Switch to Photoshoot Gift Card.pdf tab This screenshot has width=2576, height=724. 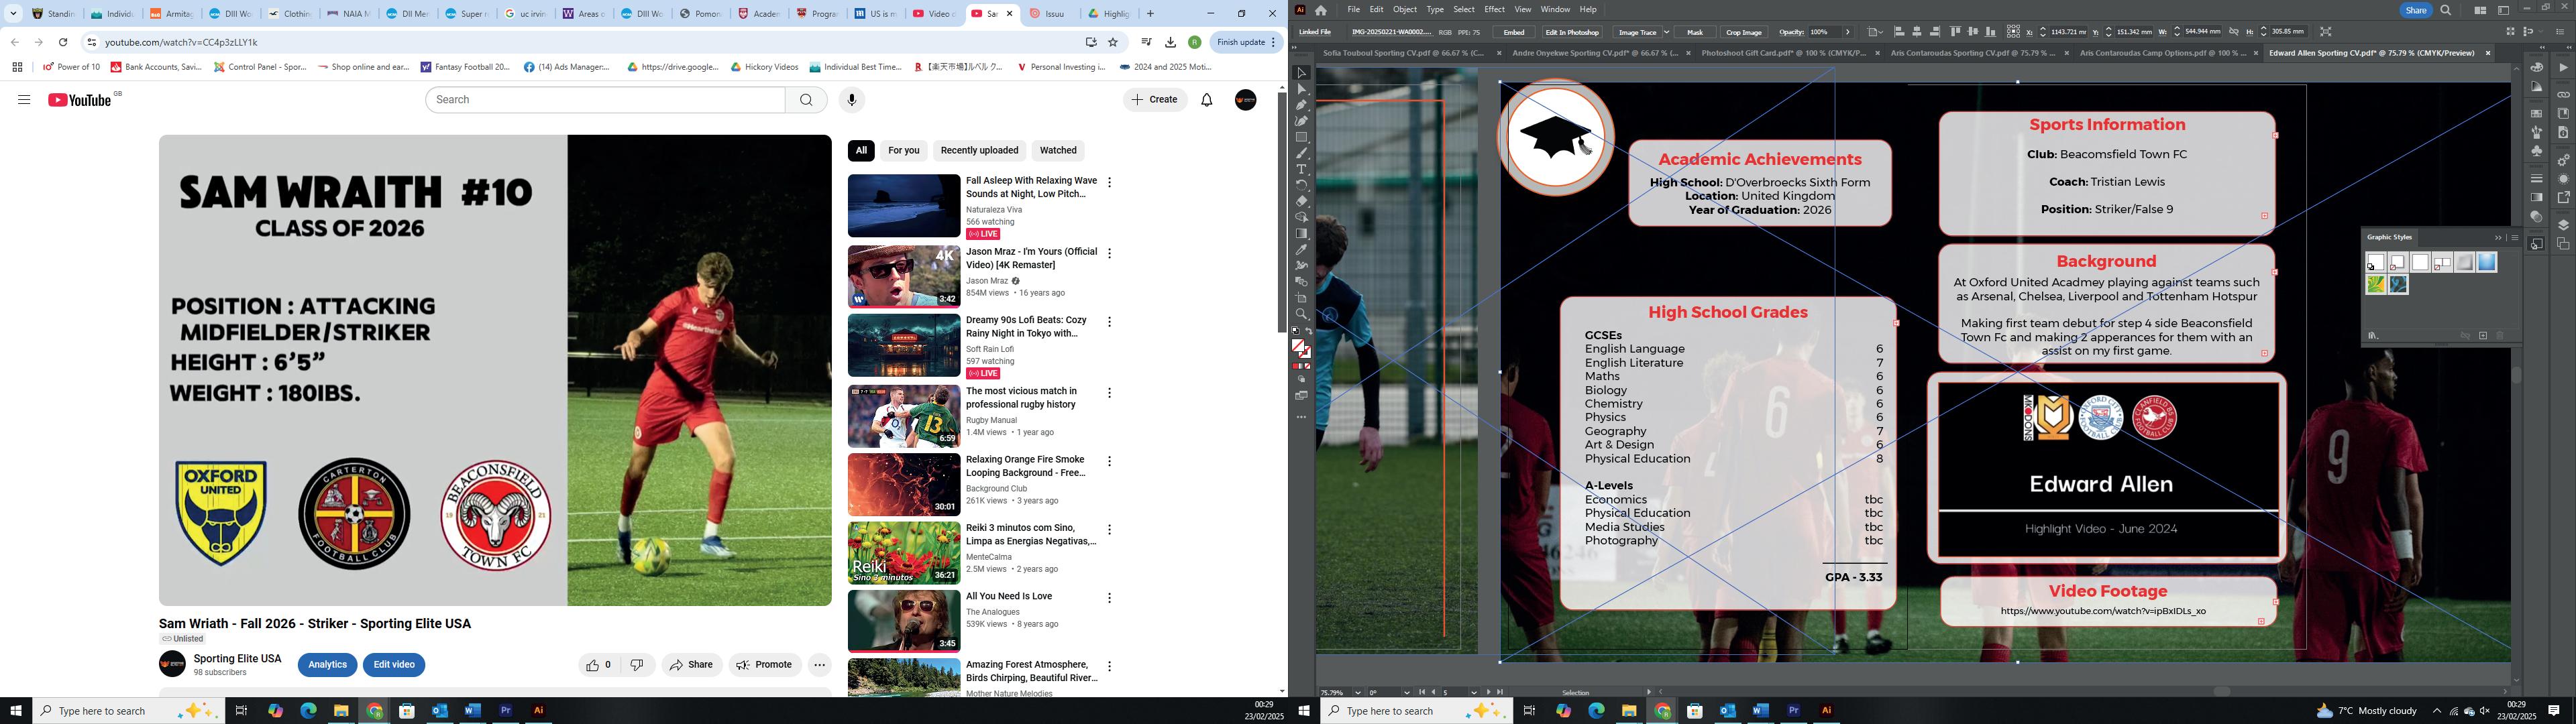1783,53
